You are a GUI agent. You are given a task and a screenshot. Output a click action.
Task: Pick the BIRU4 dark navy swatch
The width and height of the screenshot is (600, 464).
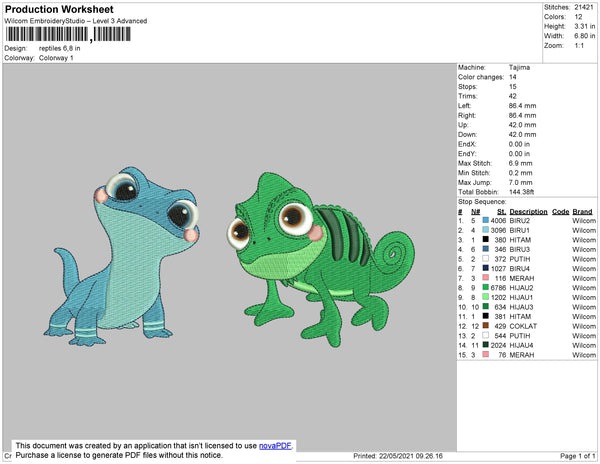coord(486,269)
